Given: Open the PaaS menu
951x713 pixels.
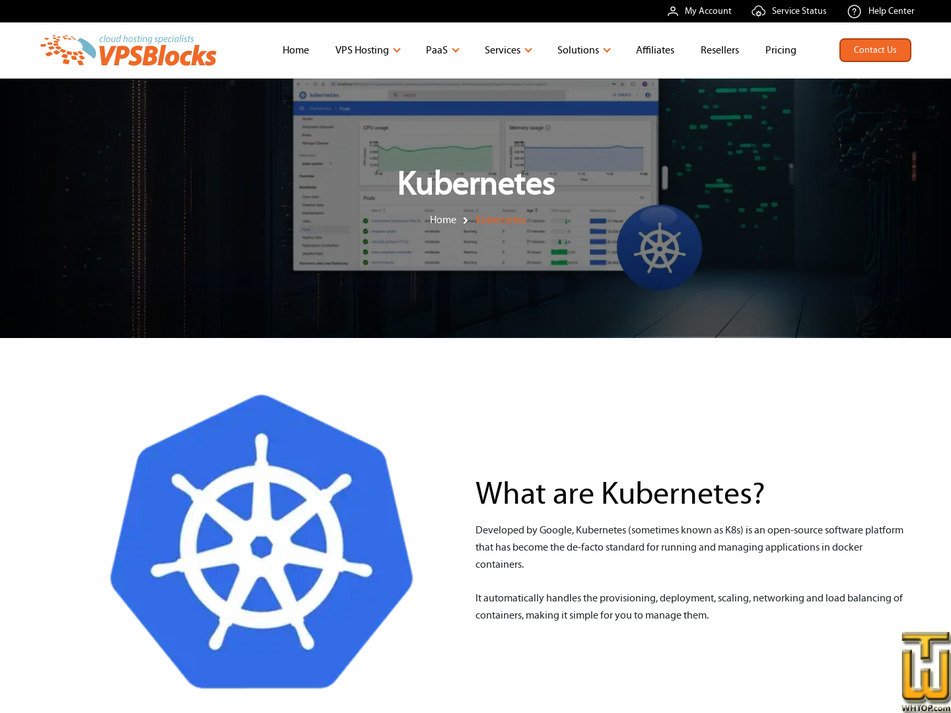Looking at the screenshot, I should tap(436, 50).
